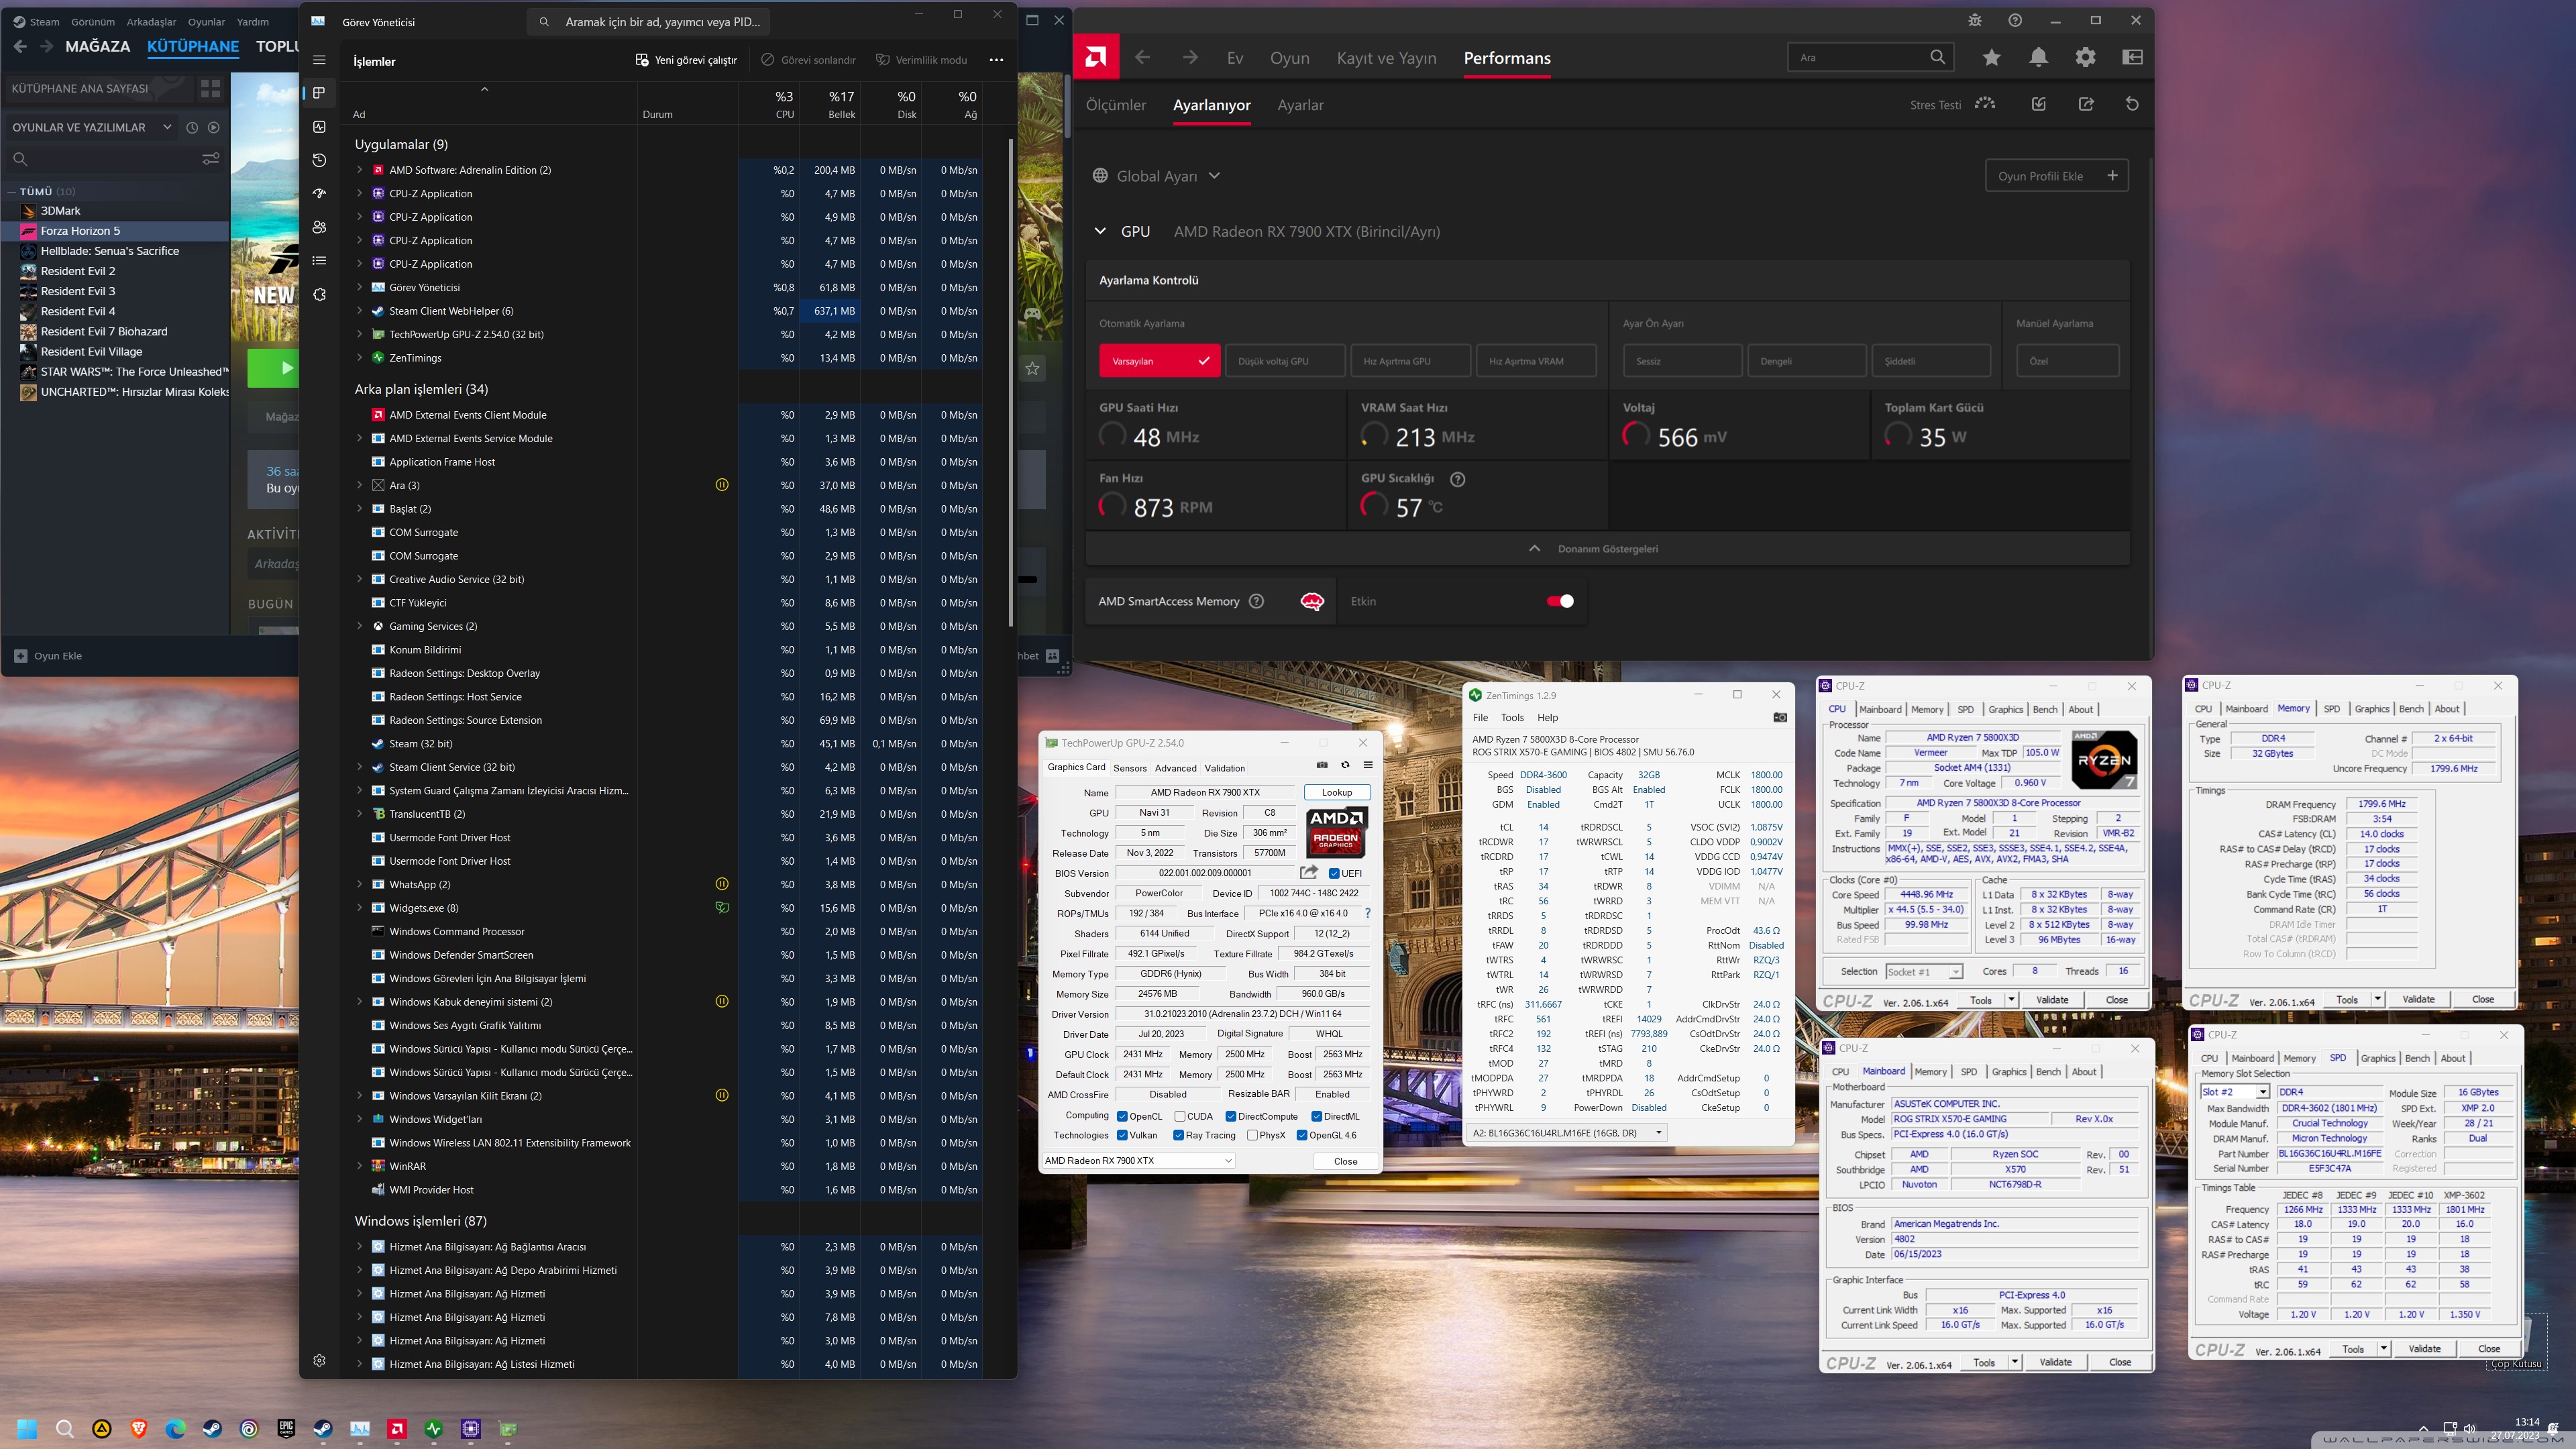This screenshot has width=2576, height=1449.
Task: Open AMD Software notifications bell
Action: (2038, 57)
